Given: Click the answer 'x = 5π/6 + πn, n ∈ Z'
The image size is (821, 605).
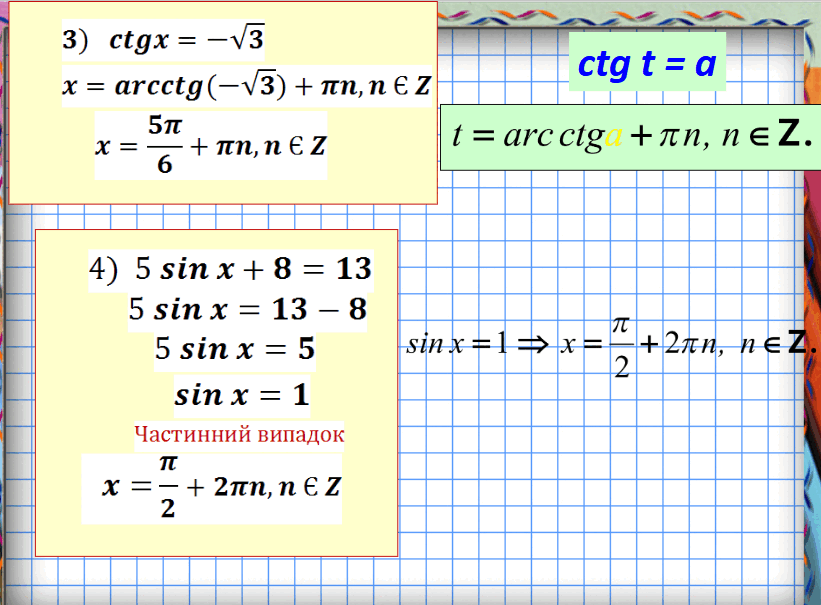Looking at the screenshot, I should tap(210, 145).
